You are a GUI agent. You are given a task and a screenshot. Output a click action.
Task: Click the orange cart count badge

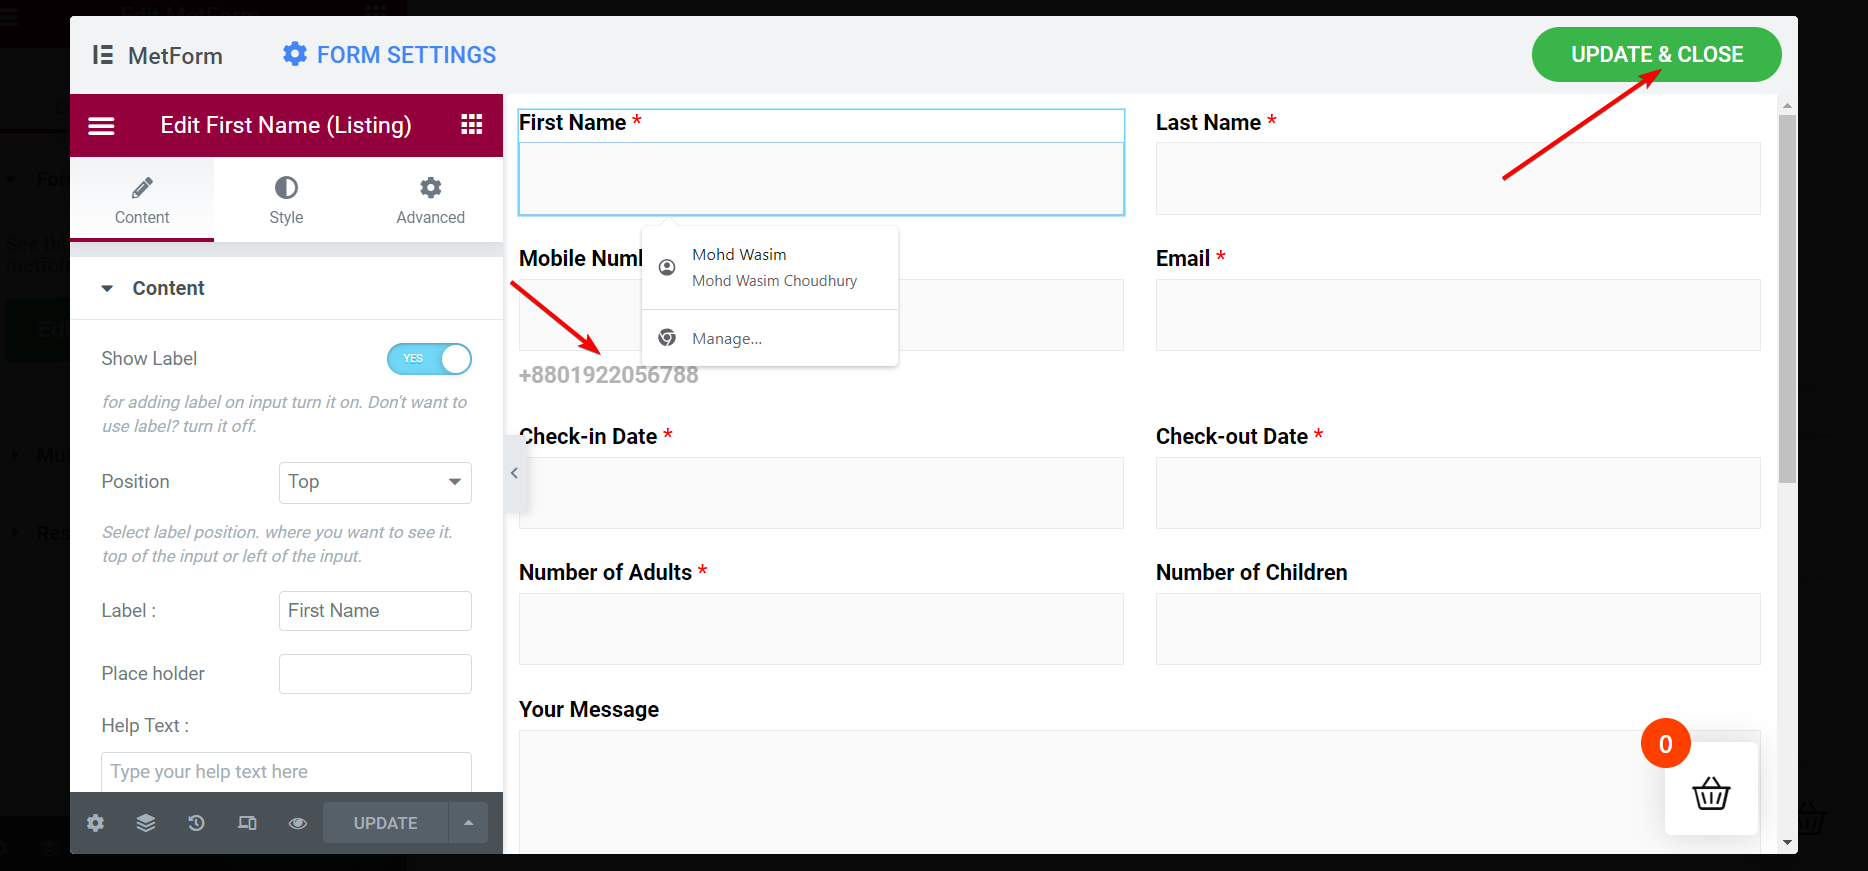tap(1666, 743)
